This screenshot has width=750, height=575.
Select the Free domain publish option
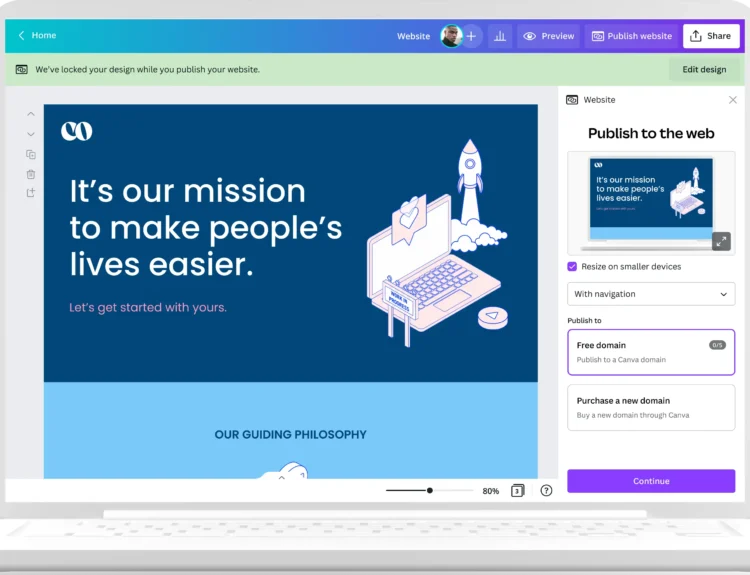(x=651, y=352)
